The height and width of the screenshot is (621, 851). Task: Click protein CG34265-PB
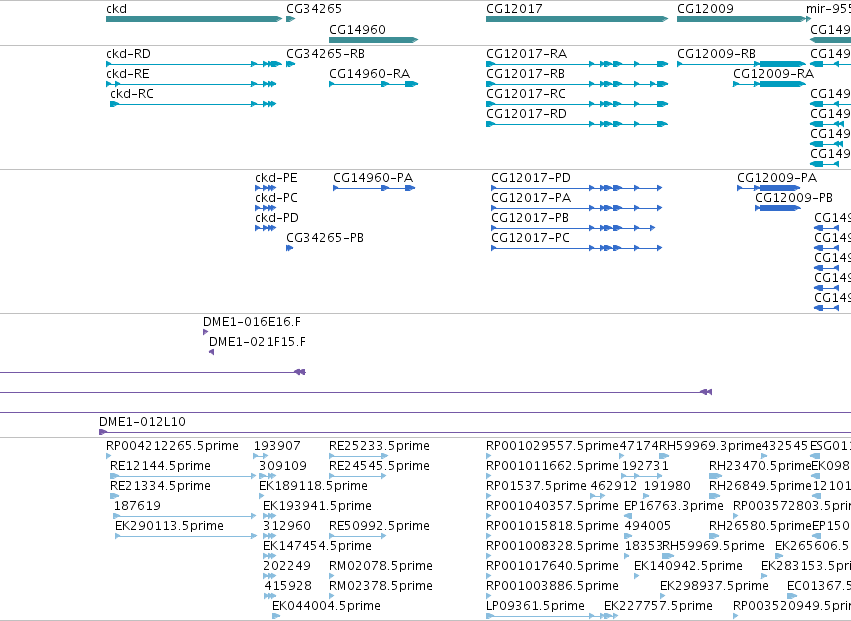290,248
